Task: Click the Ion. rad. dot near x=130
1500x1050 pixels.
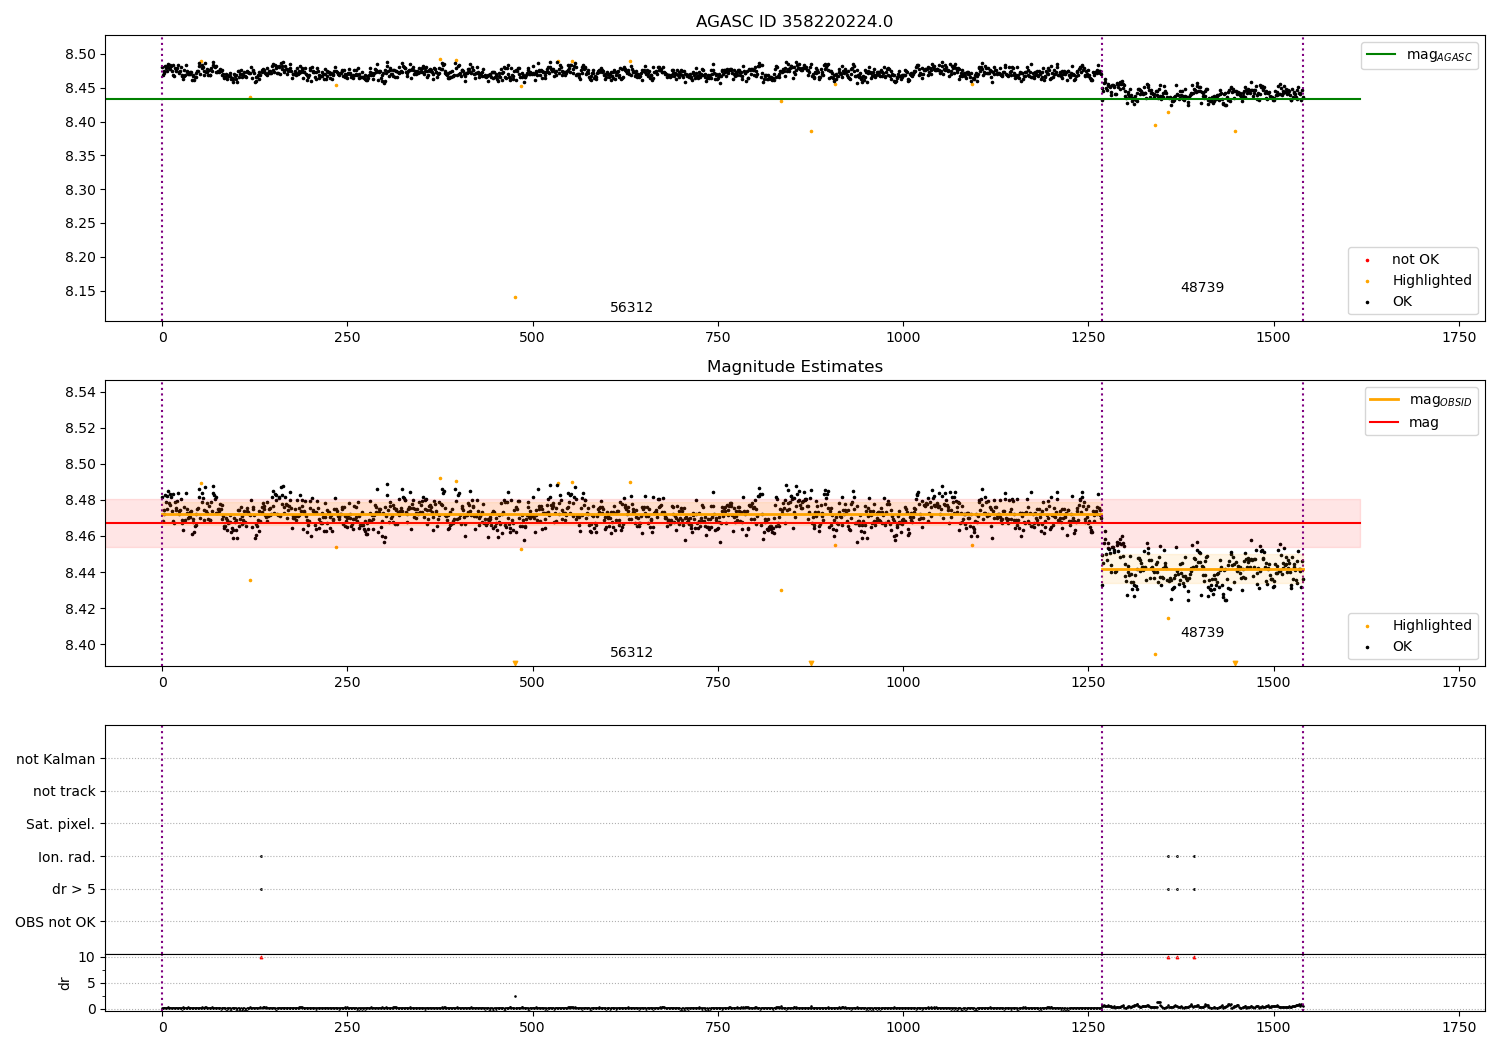Action: tap(261, 856)
